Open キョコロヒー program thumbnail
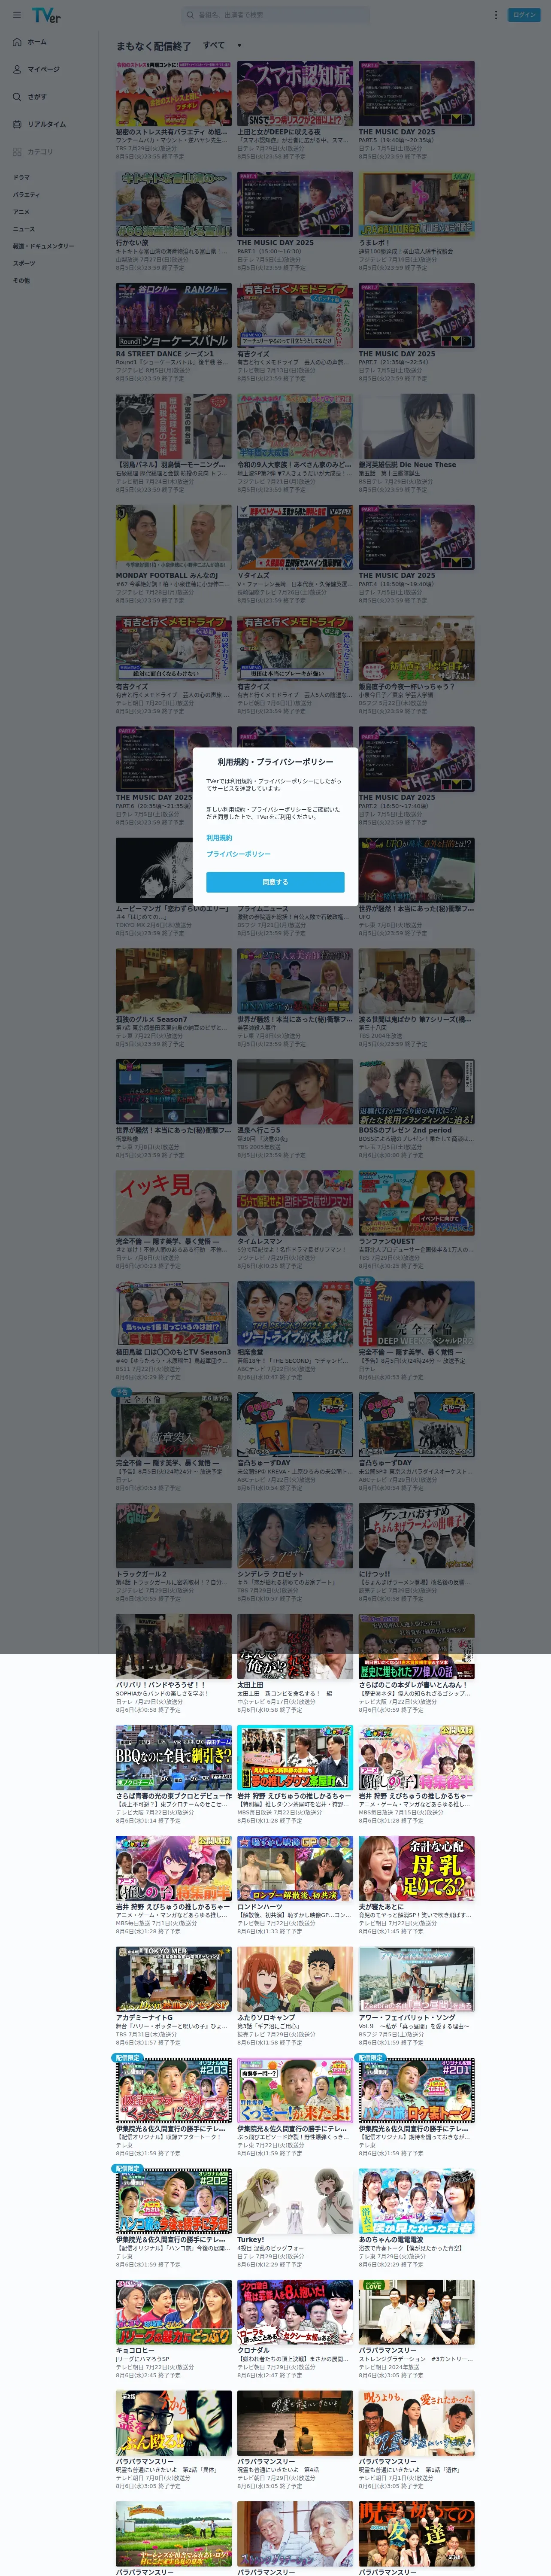 [173, 2313]
